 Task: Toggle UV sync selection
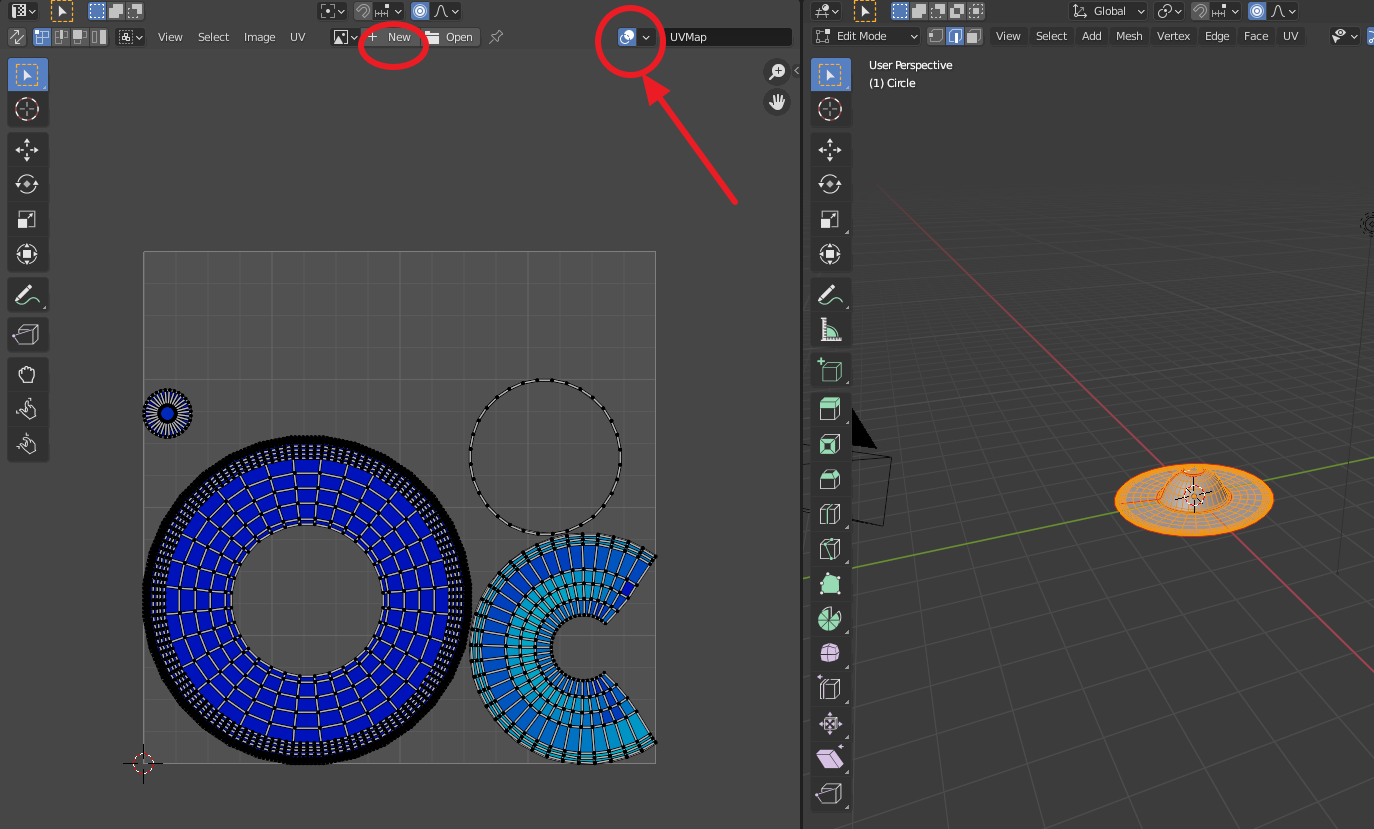pos(17,37)
